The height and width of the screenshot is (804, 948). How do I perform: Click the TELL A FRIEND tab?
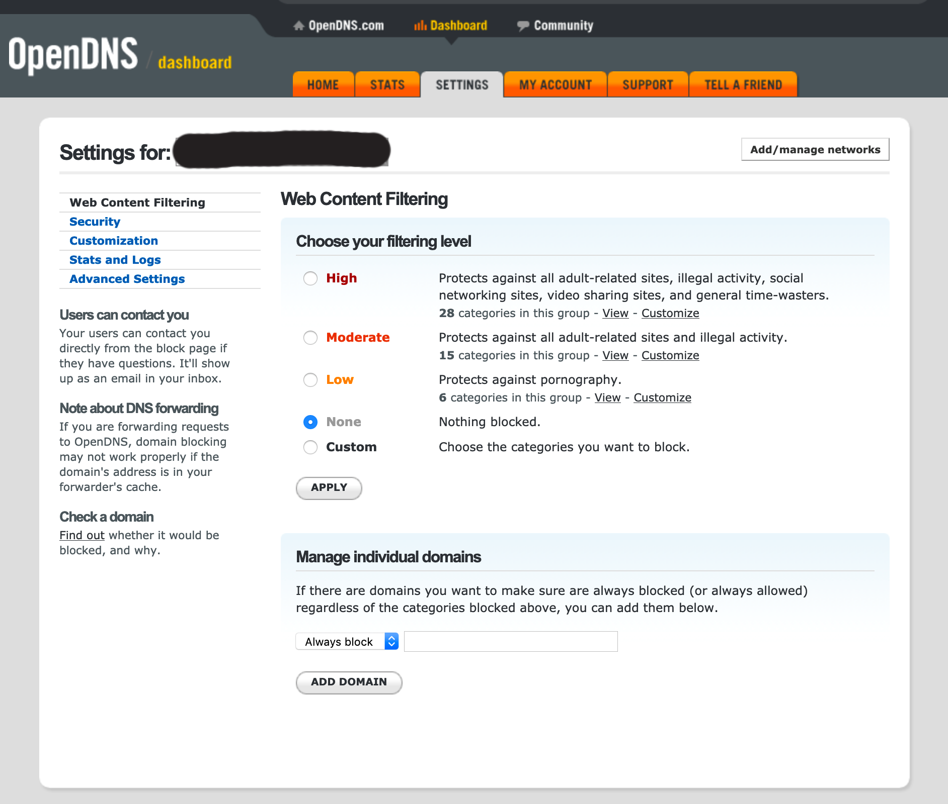click(x=743, y=85)
